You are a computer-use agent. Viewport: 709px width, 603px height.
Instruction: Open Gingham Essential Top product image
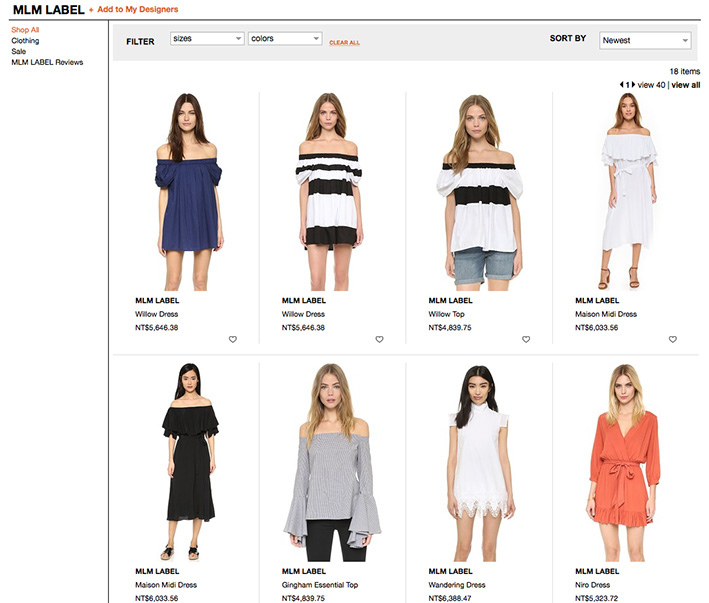[x=332, y=462]
